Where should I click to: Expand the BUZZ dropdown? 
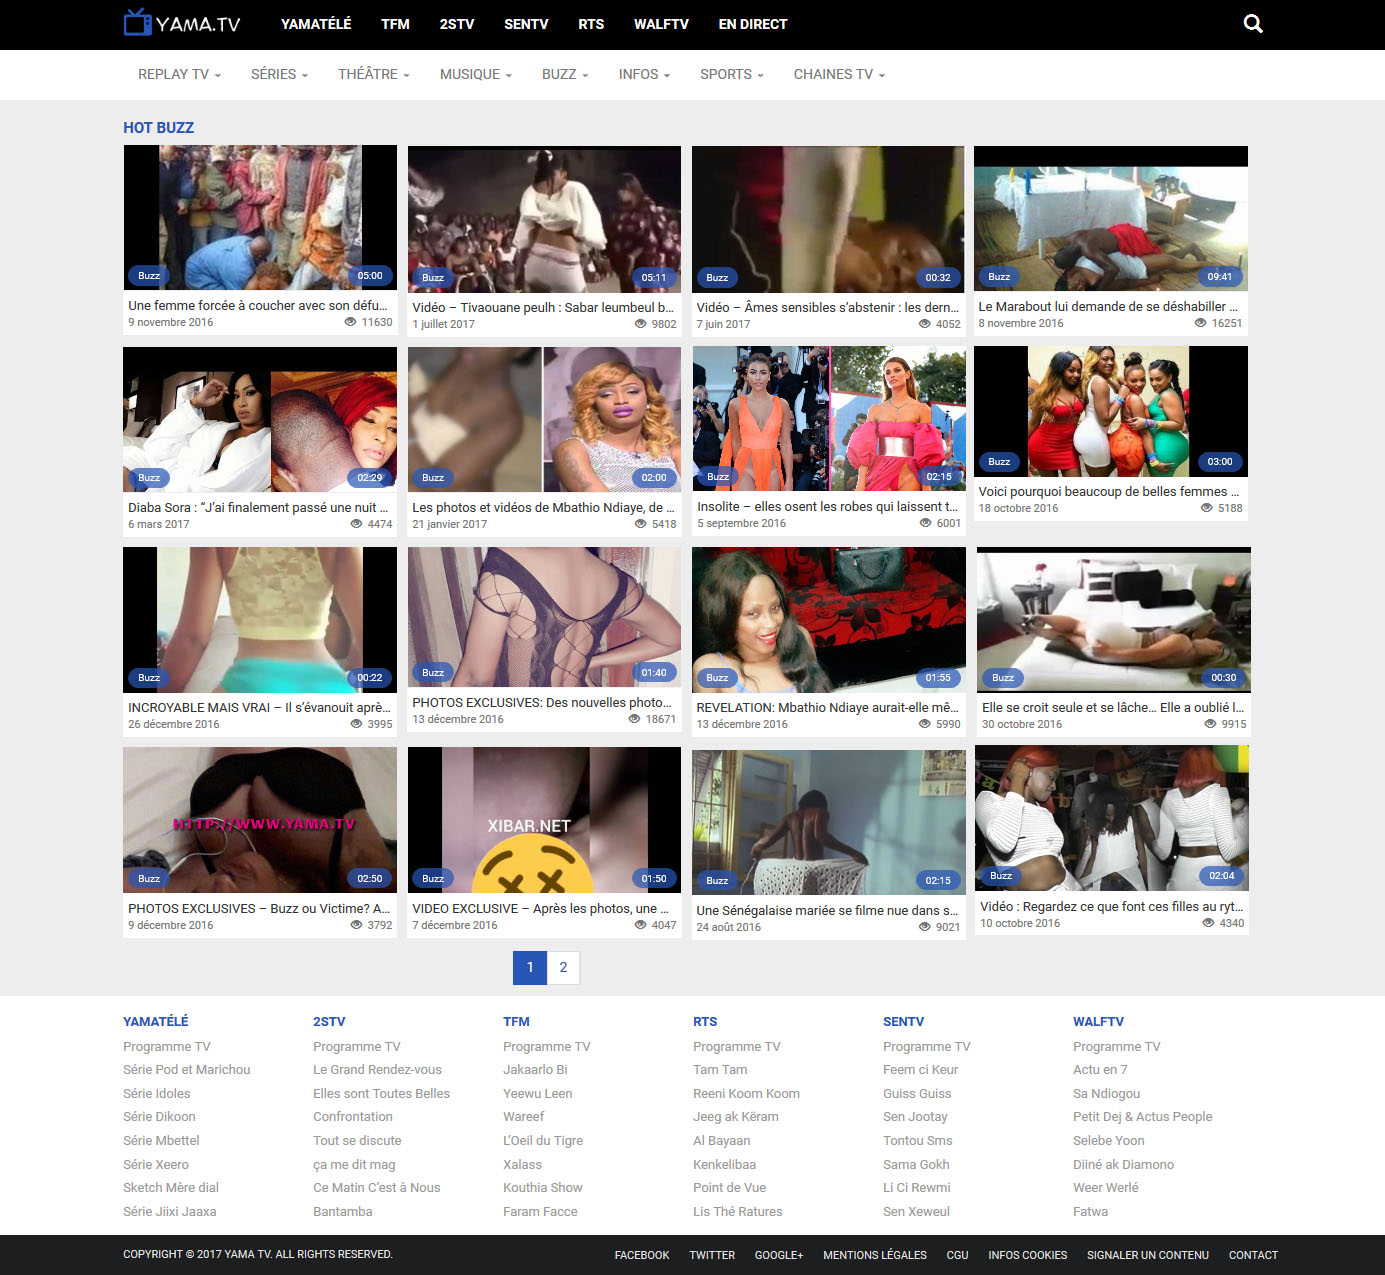click(x=565, y=74)
